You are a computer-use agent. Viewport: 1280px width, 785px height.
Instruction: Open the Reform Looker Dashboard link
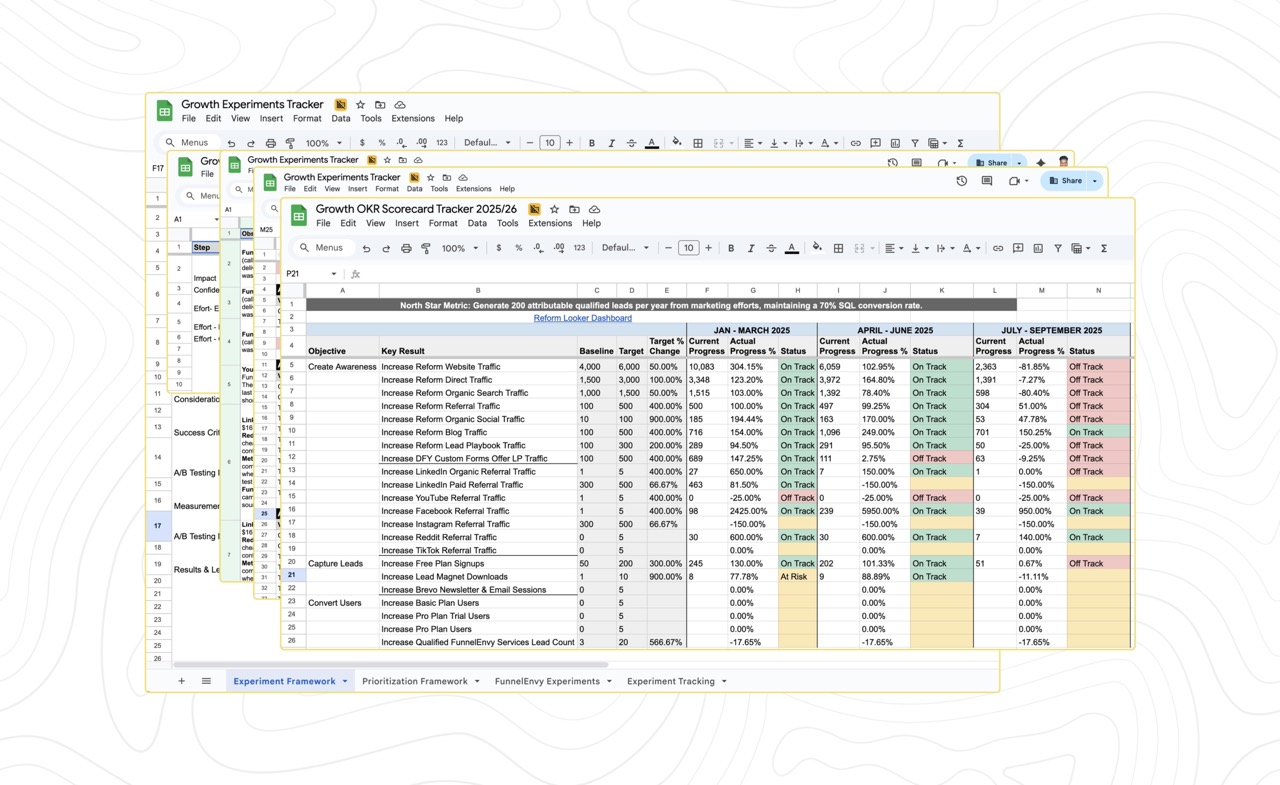point(582,318)
